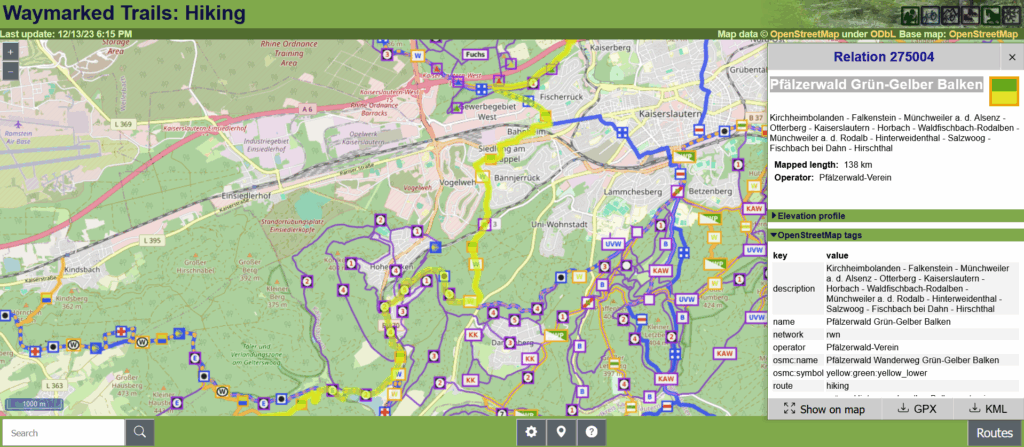Open the help question mark icon
The image size is (1024, 447).
(592, 432)
